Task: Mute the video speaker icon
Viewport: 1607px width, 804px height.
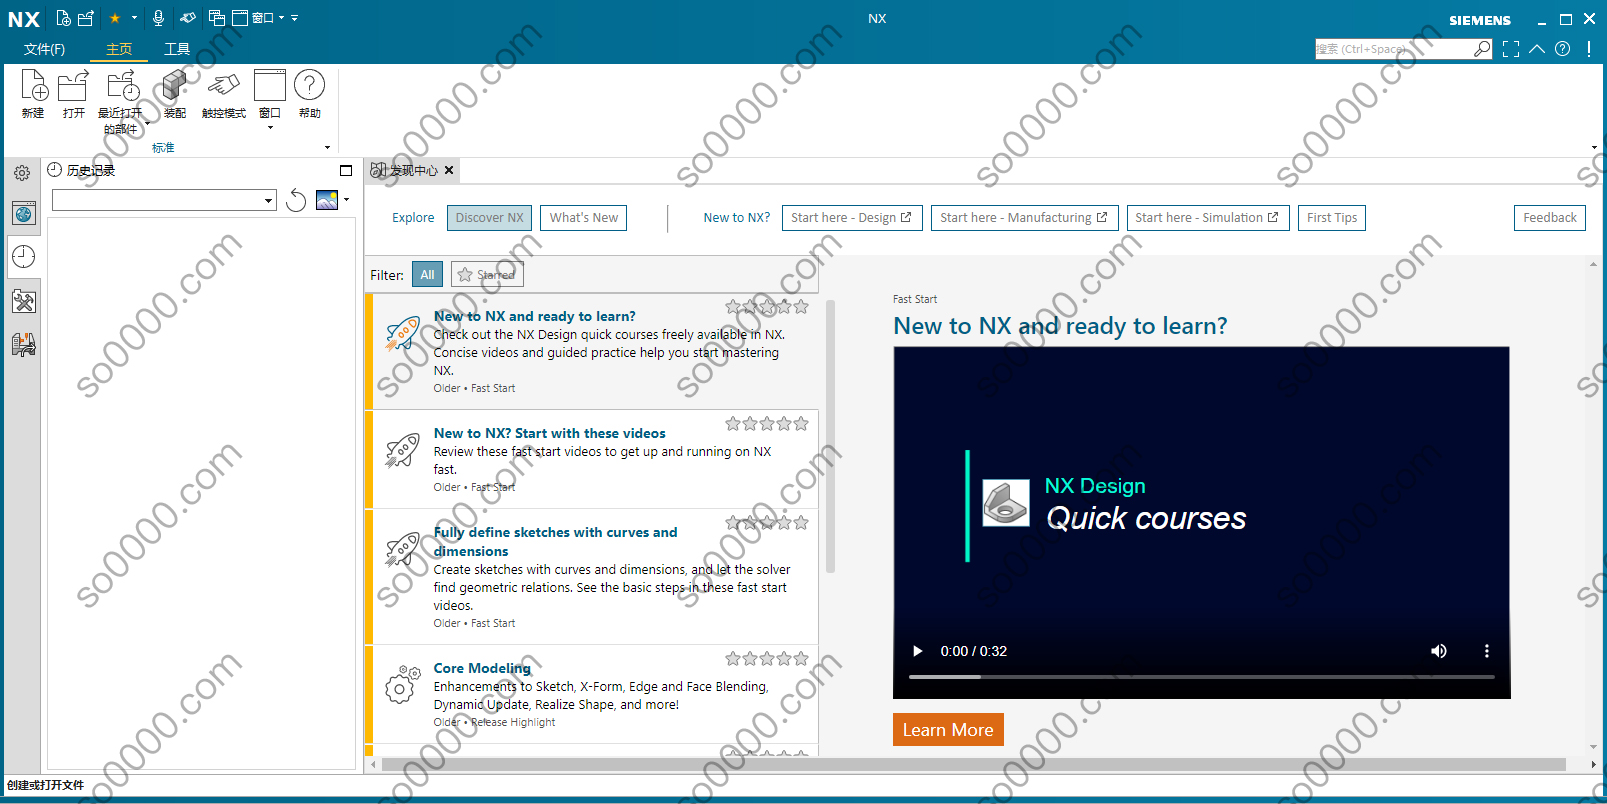Action: 1438,651
